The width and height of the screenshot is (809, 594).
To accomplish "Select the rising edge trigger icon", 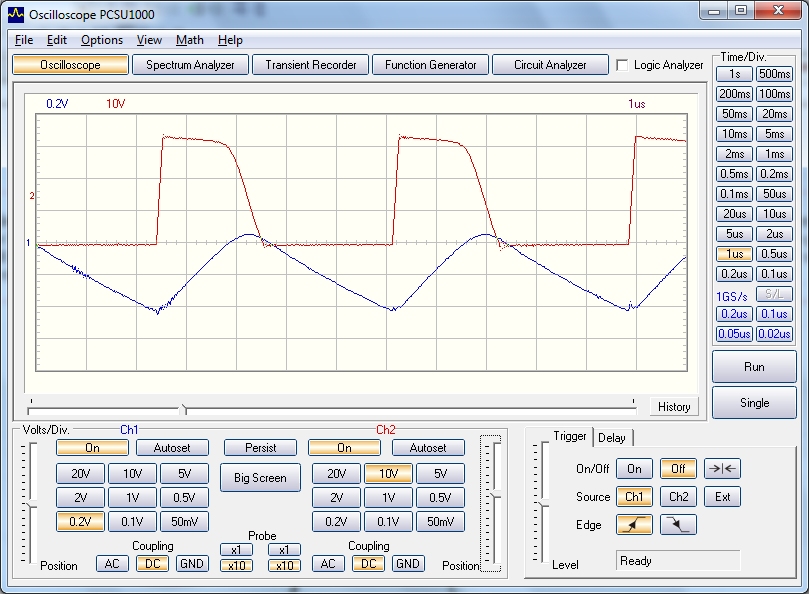I will [x=634, y=524].
